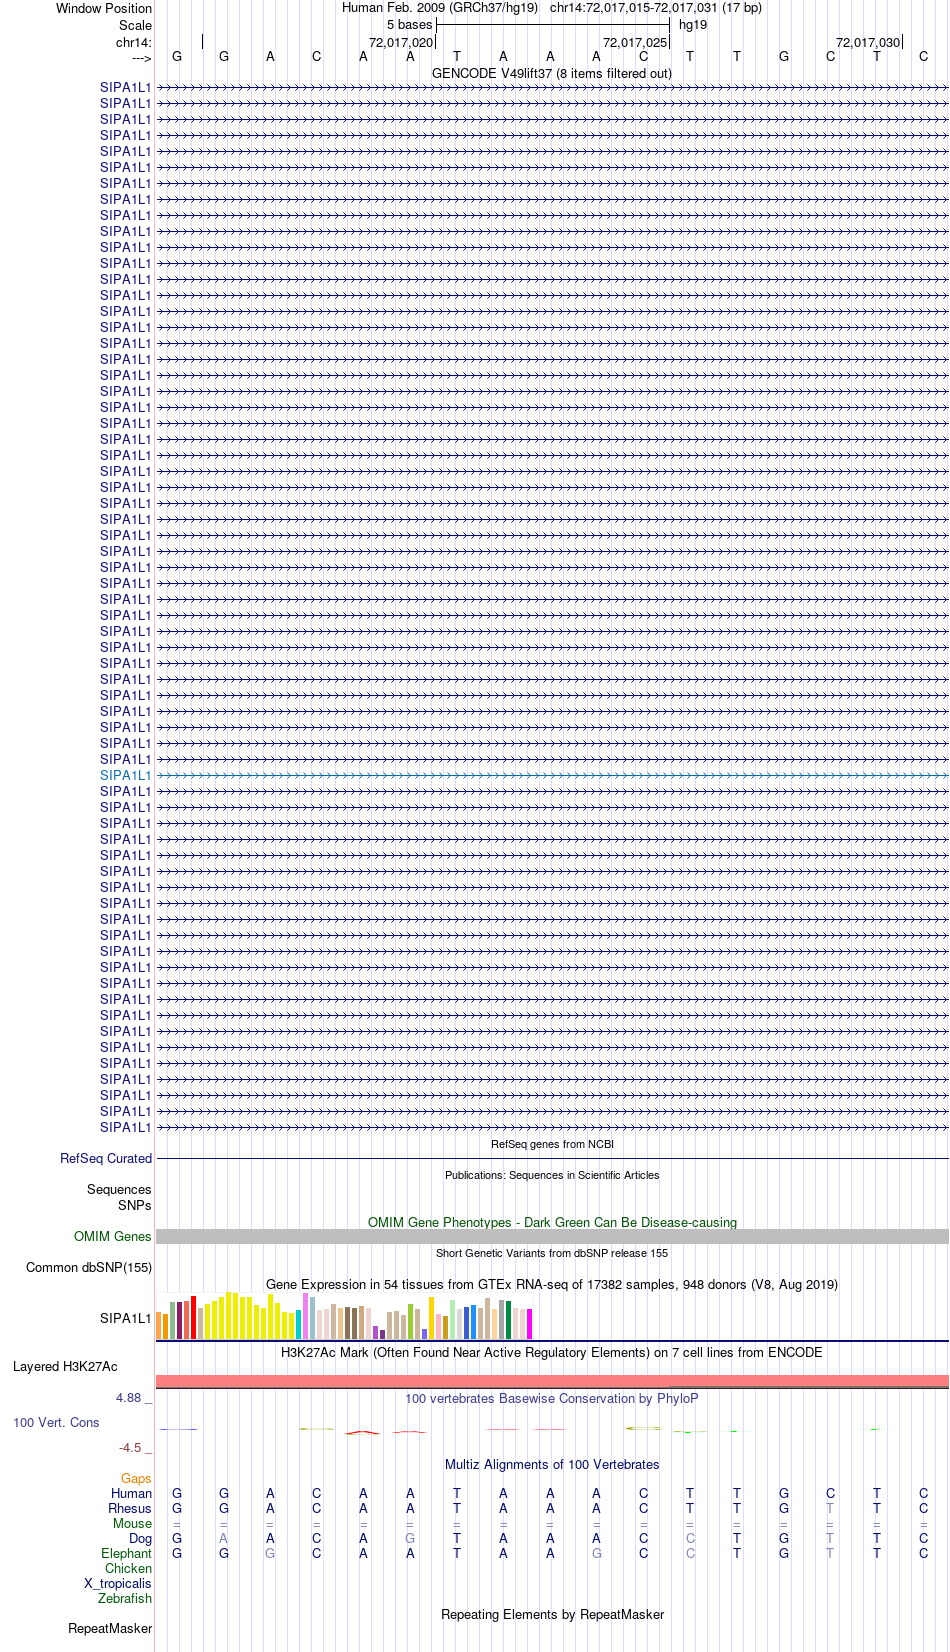This screenshot has height=1652, width=950.
Task: Click the 72,017,025 position marker
Action: pyautogui.click(x=635, y=42)
